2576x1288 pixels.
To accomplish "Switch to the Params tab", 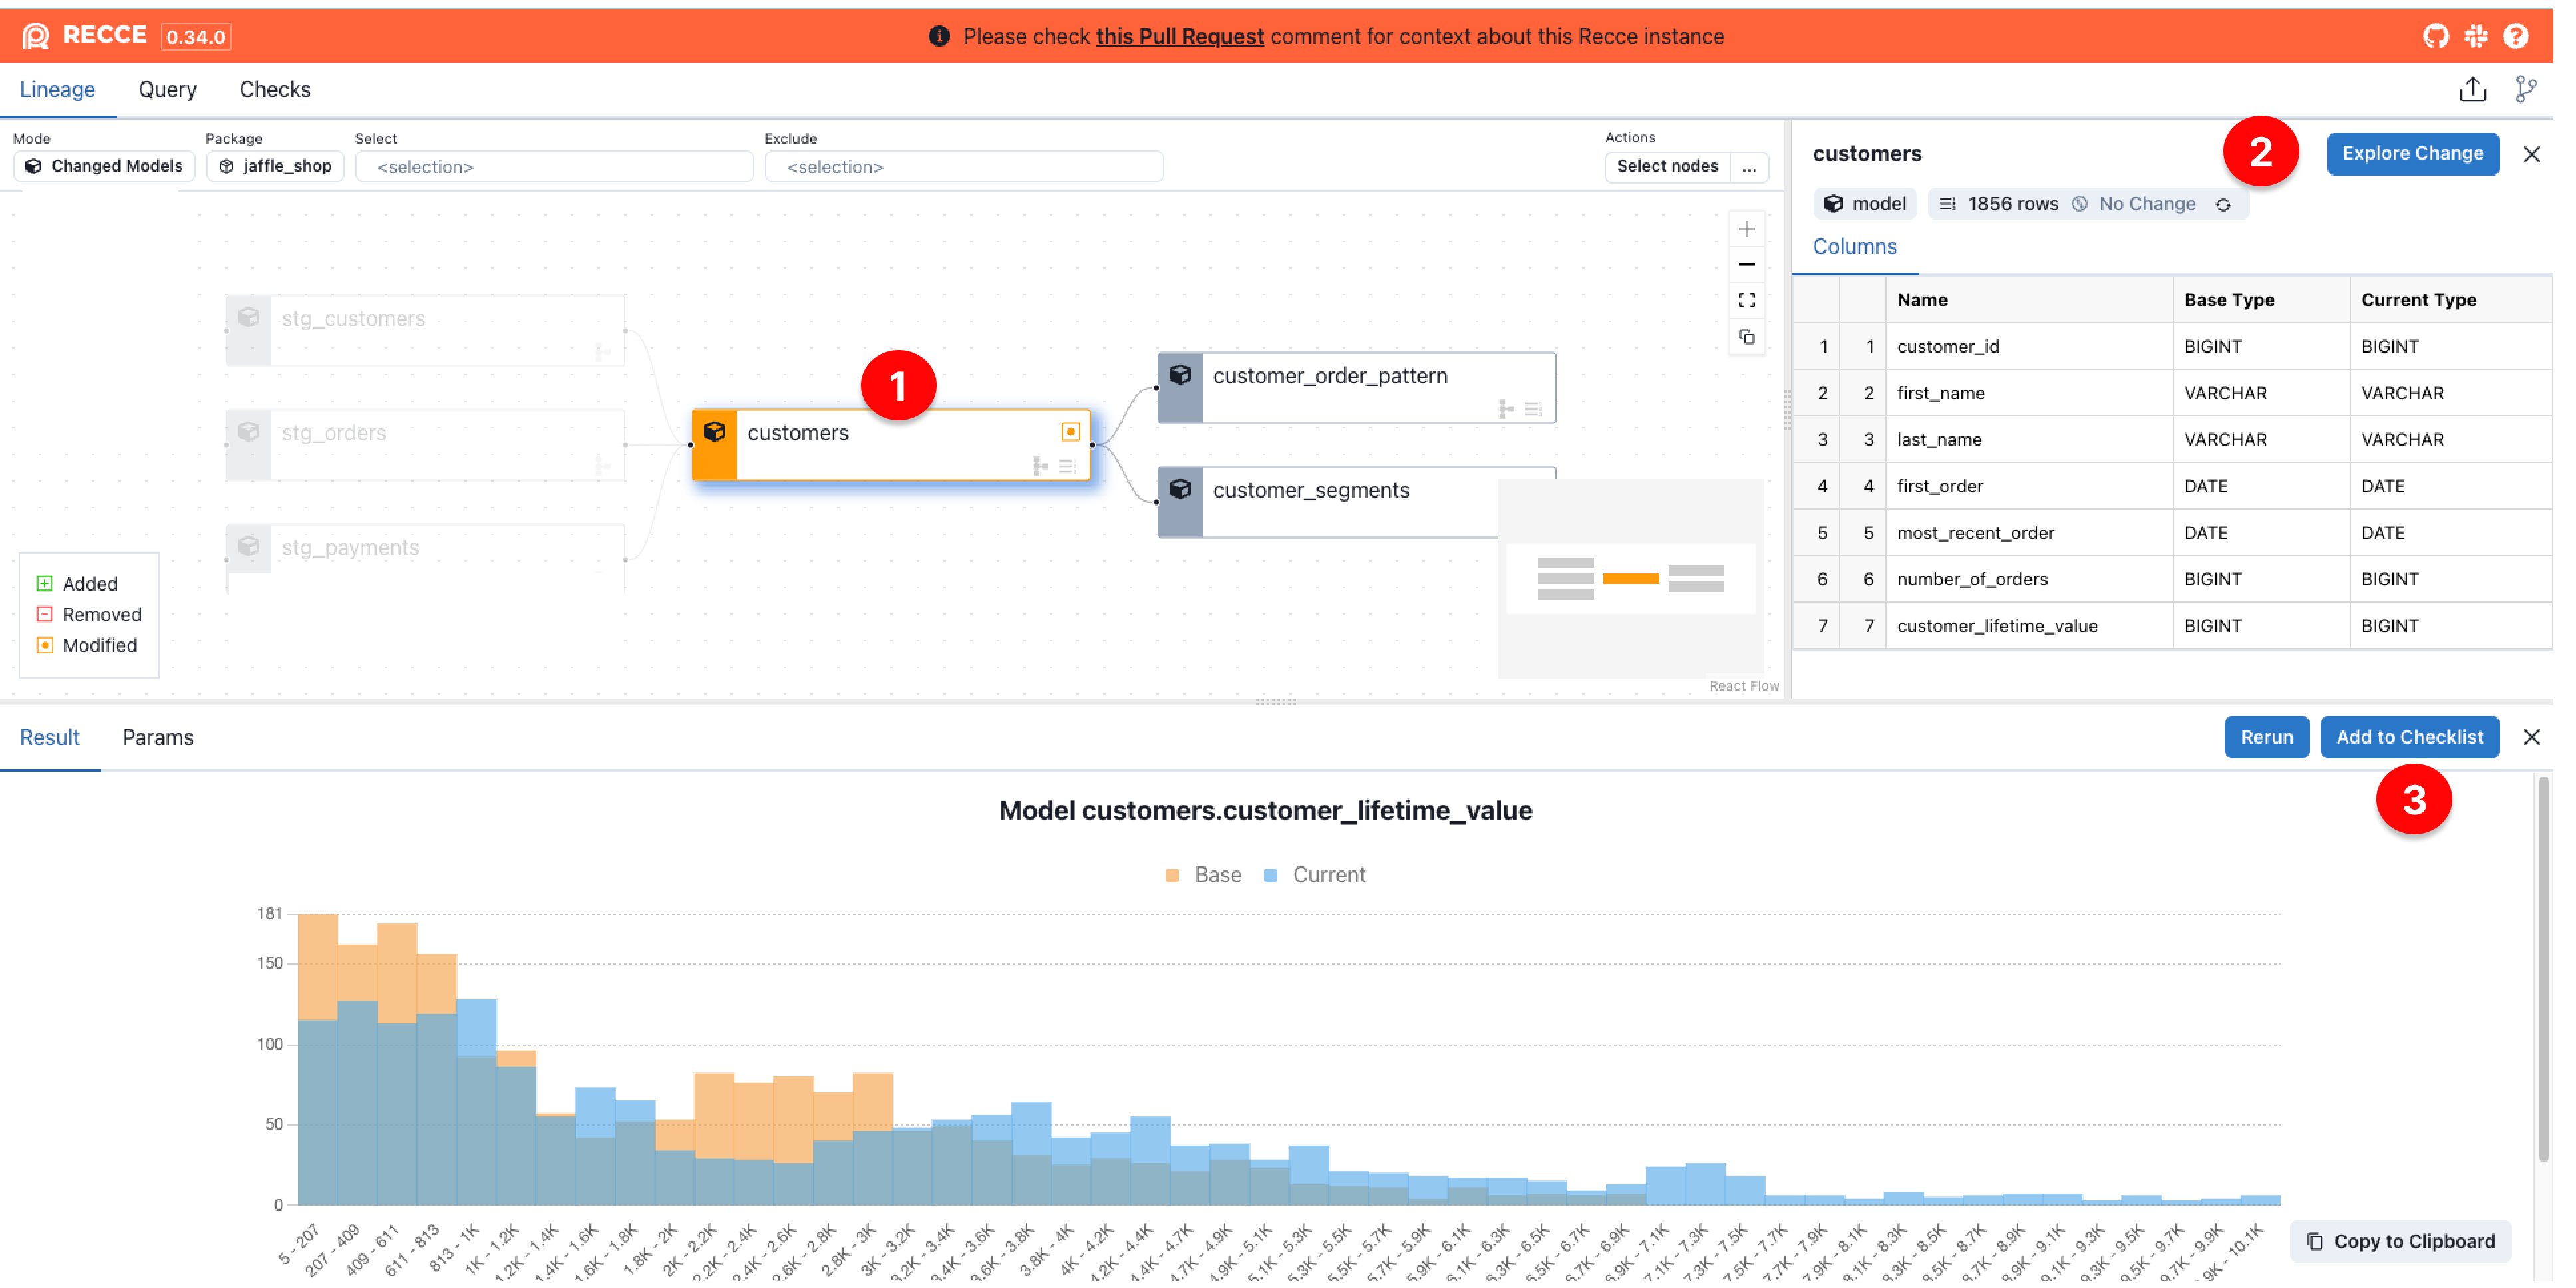I will (x=158, y=737).
